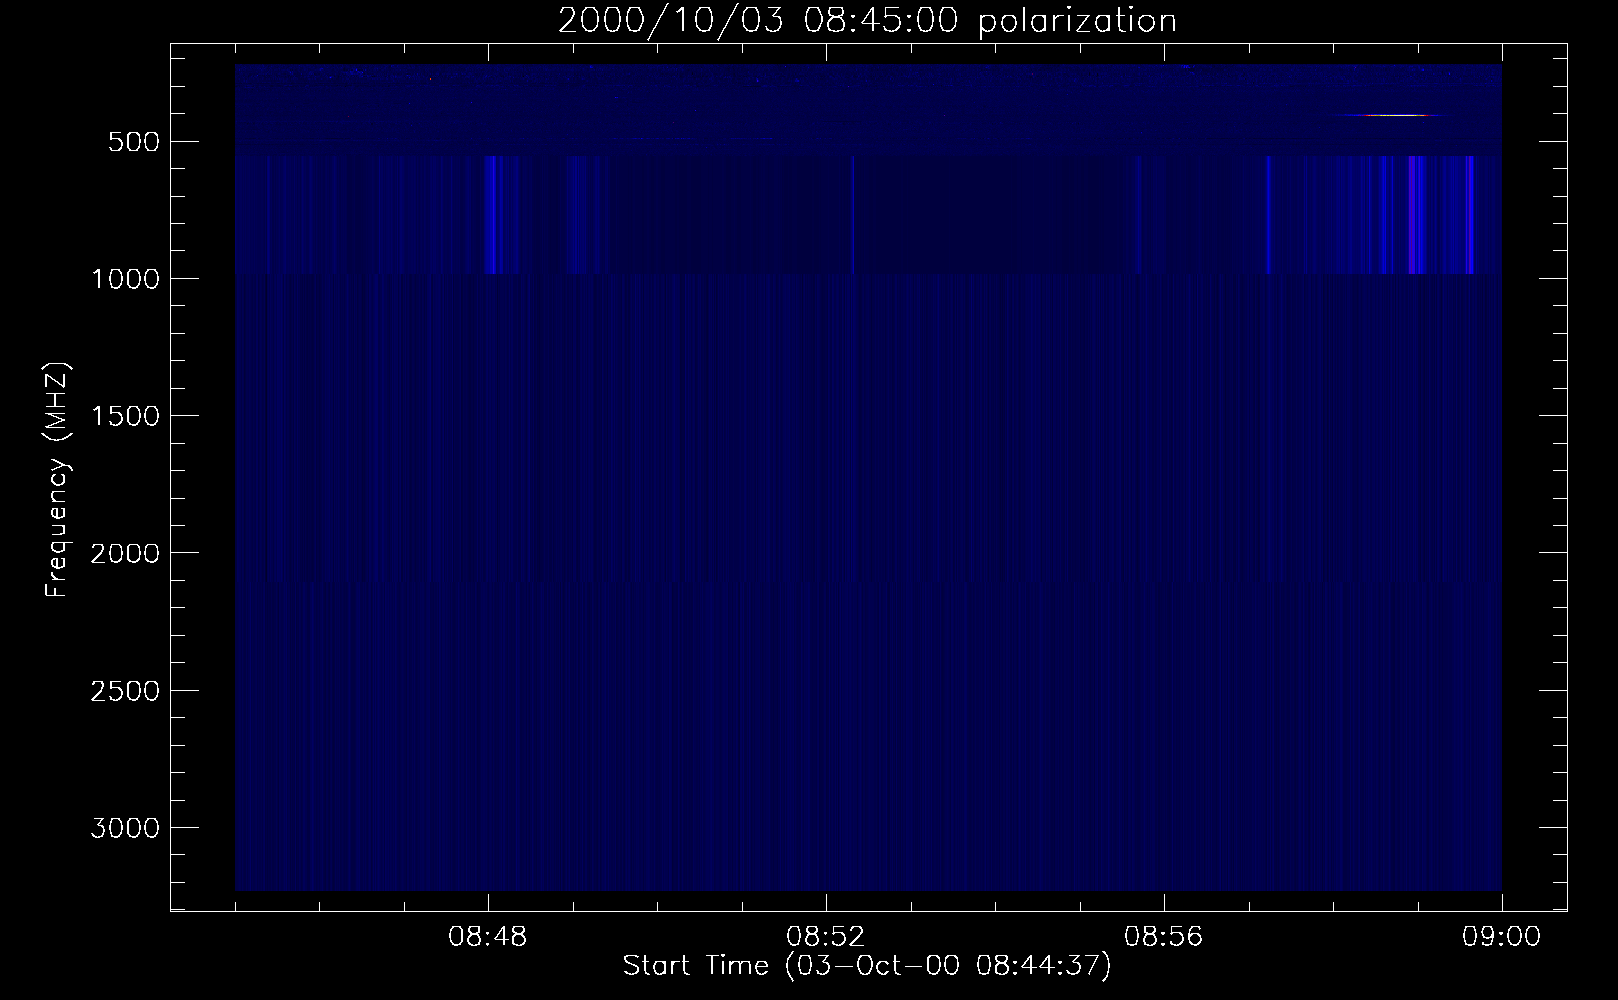Screen dimensions: 1618x1000
Task: Click the 1500 frequency tick label
Action: coord(125,416)
